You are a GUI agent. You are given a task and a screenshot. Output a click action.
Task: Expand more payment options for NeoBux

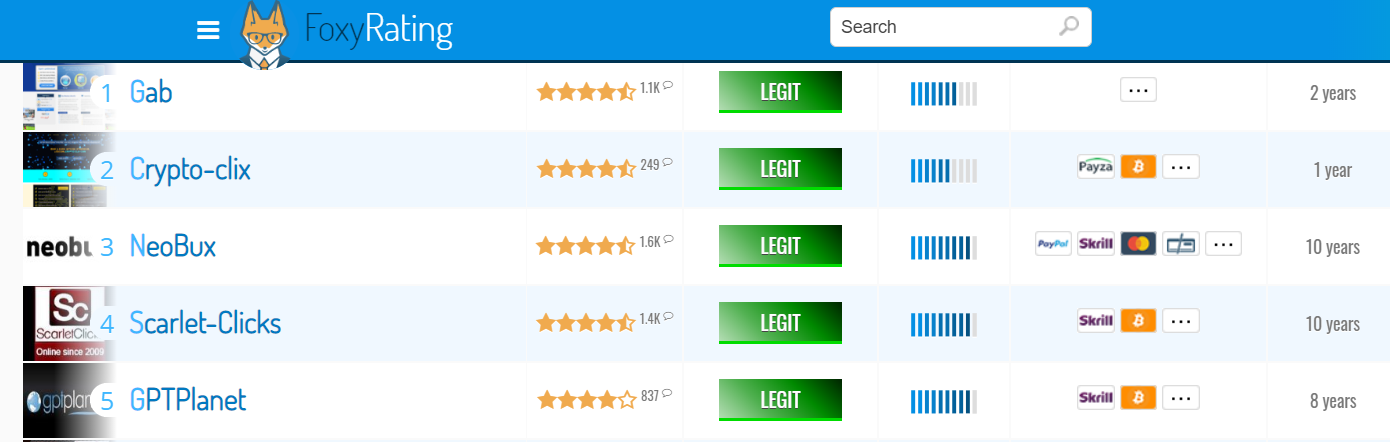click(1223, 244)
